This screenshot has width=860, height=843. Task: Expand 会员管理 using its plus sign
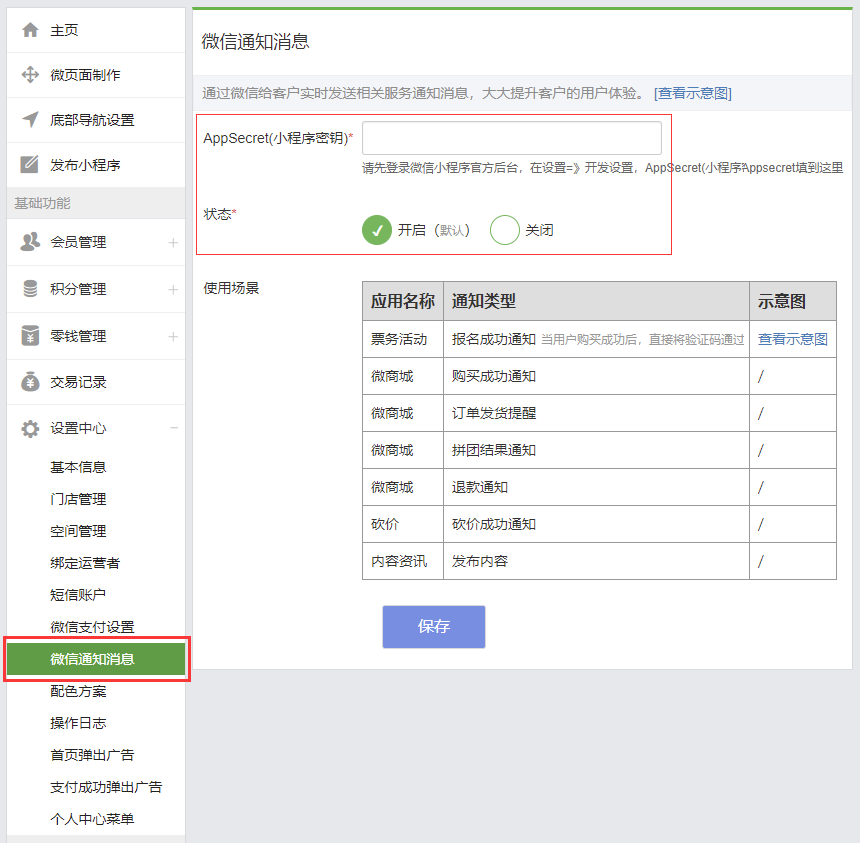(173, 242)
